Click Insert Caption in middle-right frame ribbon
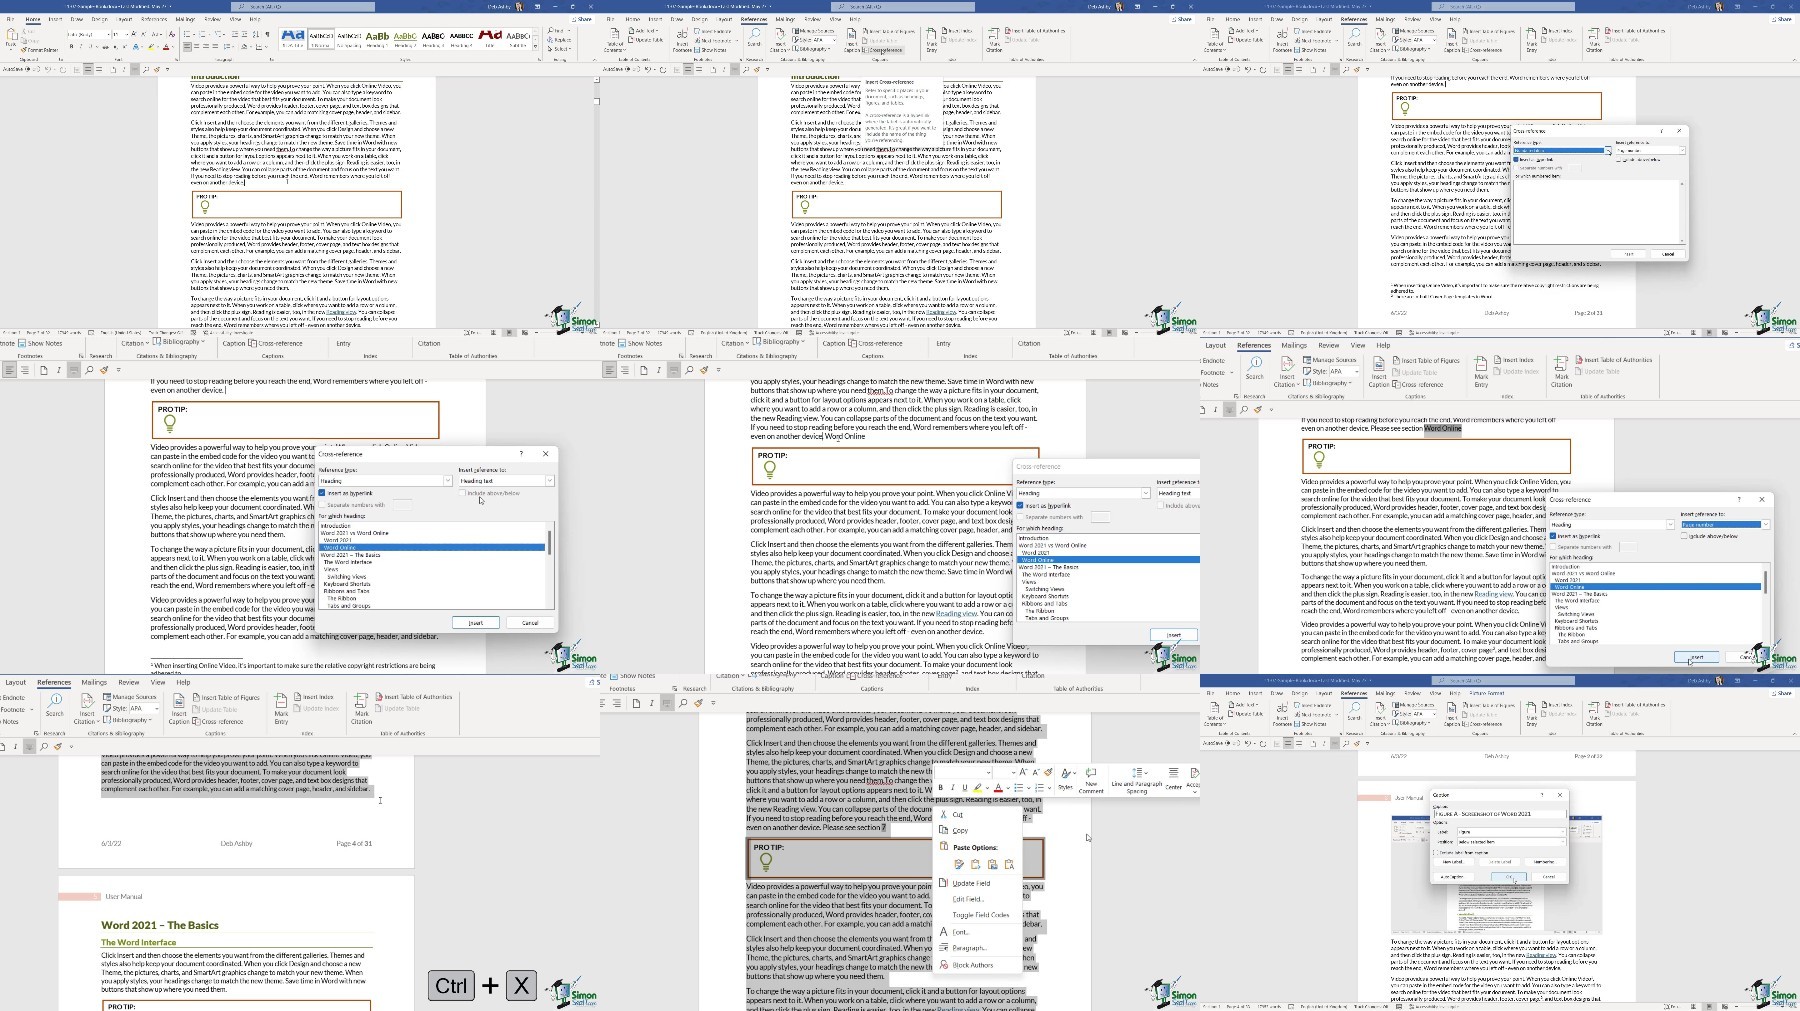1800x1011 pixels. tap(1378, 372)
